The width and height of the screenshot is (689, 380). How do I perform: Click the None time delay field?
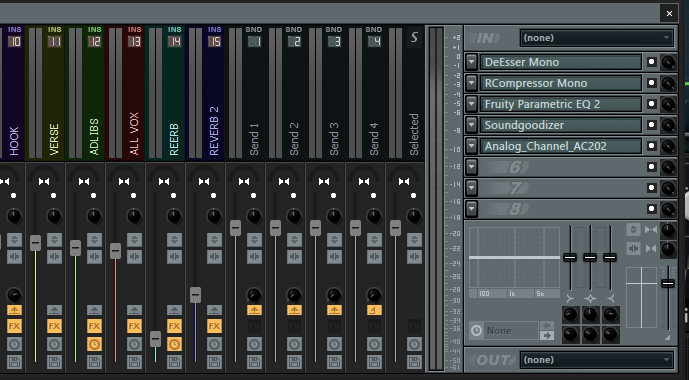(511, 330)
